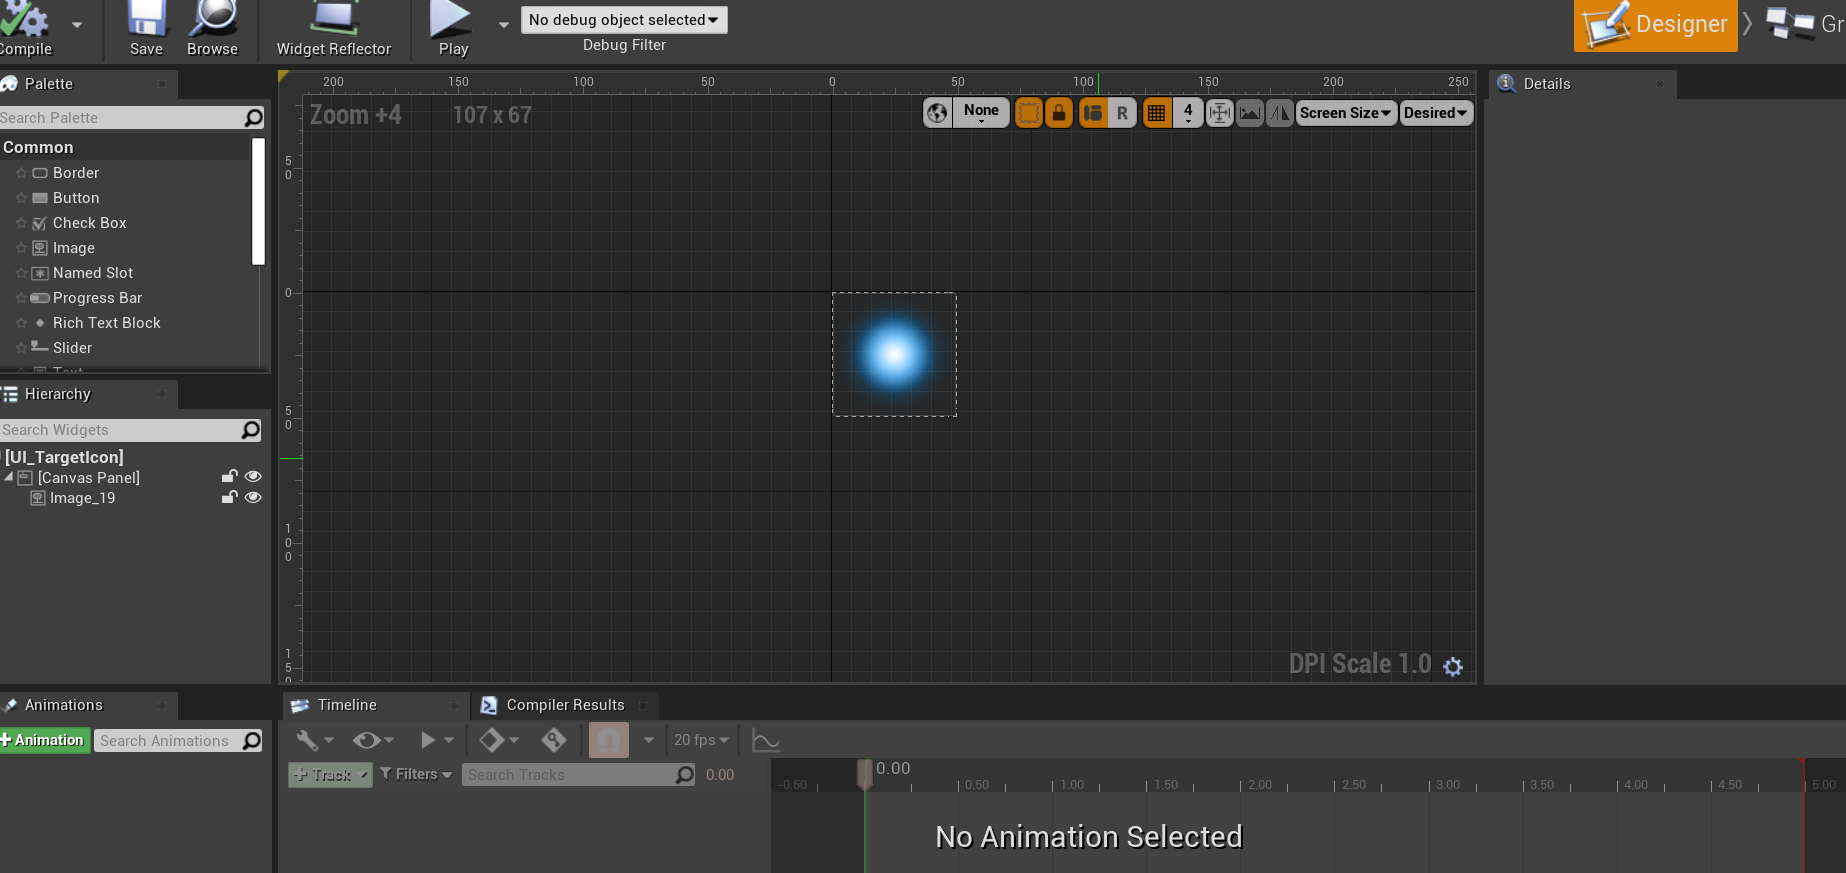Image resolution: width=1846 pixels, height=873 pixels.
Task: Open DPI Scale settings gear
Action: tap(1453, 666)
